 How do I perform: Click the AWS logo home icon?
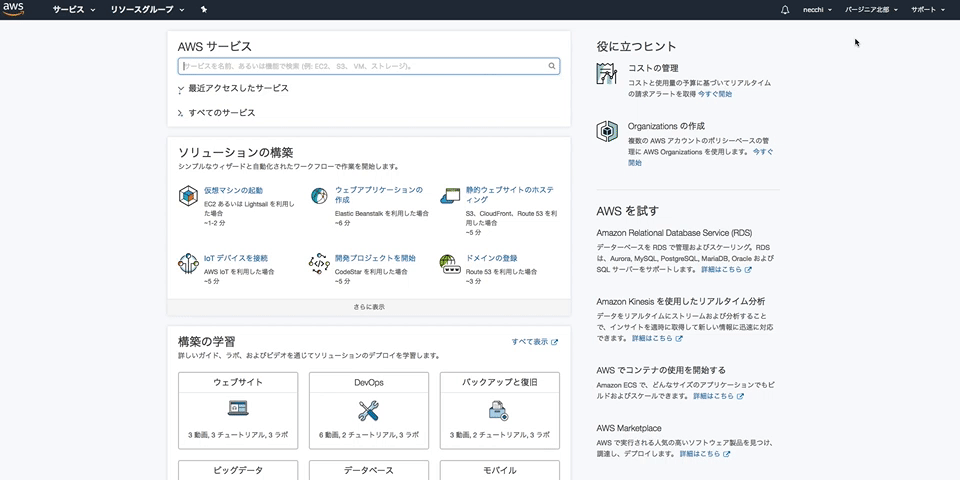click(x=13, y=9)
